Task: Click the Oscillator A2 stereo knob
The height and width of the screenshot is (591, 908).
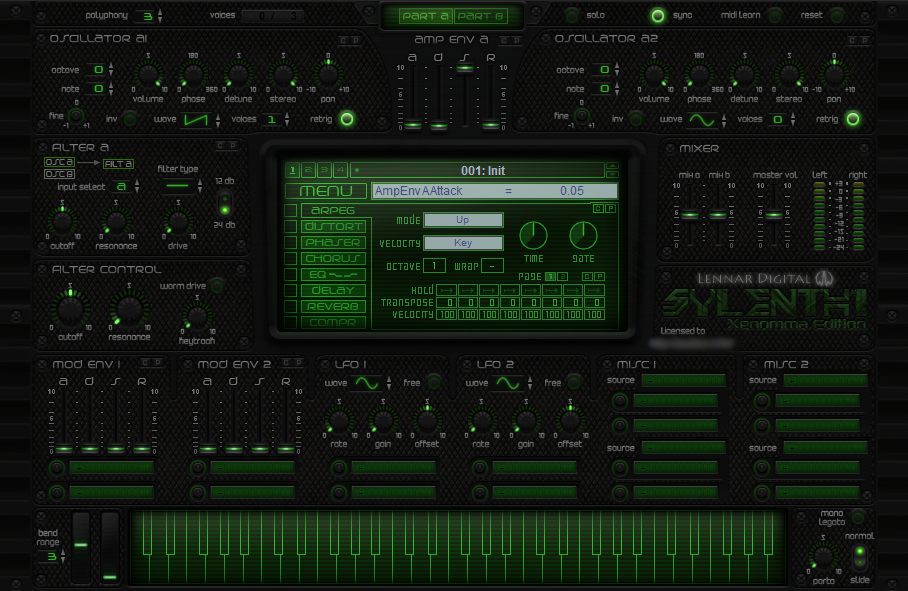Action: pos(789,75)
